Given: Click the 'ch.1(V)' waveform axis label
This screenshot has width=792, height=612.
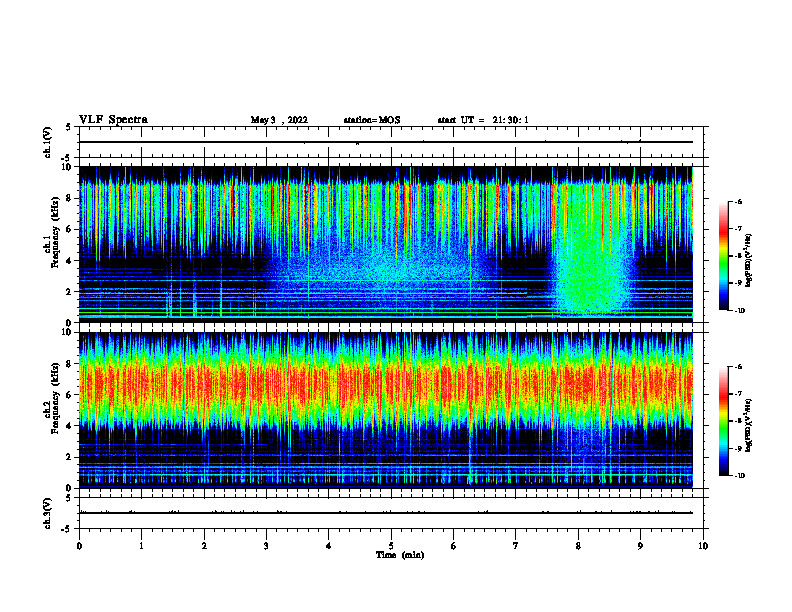Looking at the screenshot, I should (48, 142).
